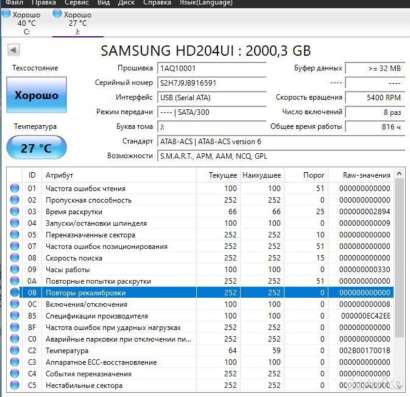Image resolution: width=410 pixels, height=397 pixels.
Task: Click the status icon for attribute 08
Action: pos(14,258)
